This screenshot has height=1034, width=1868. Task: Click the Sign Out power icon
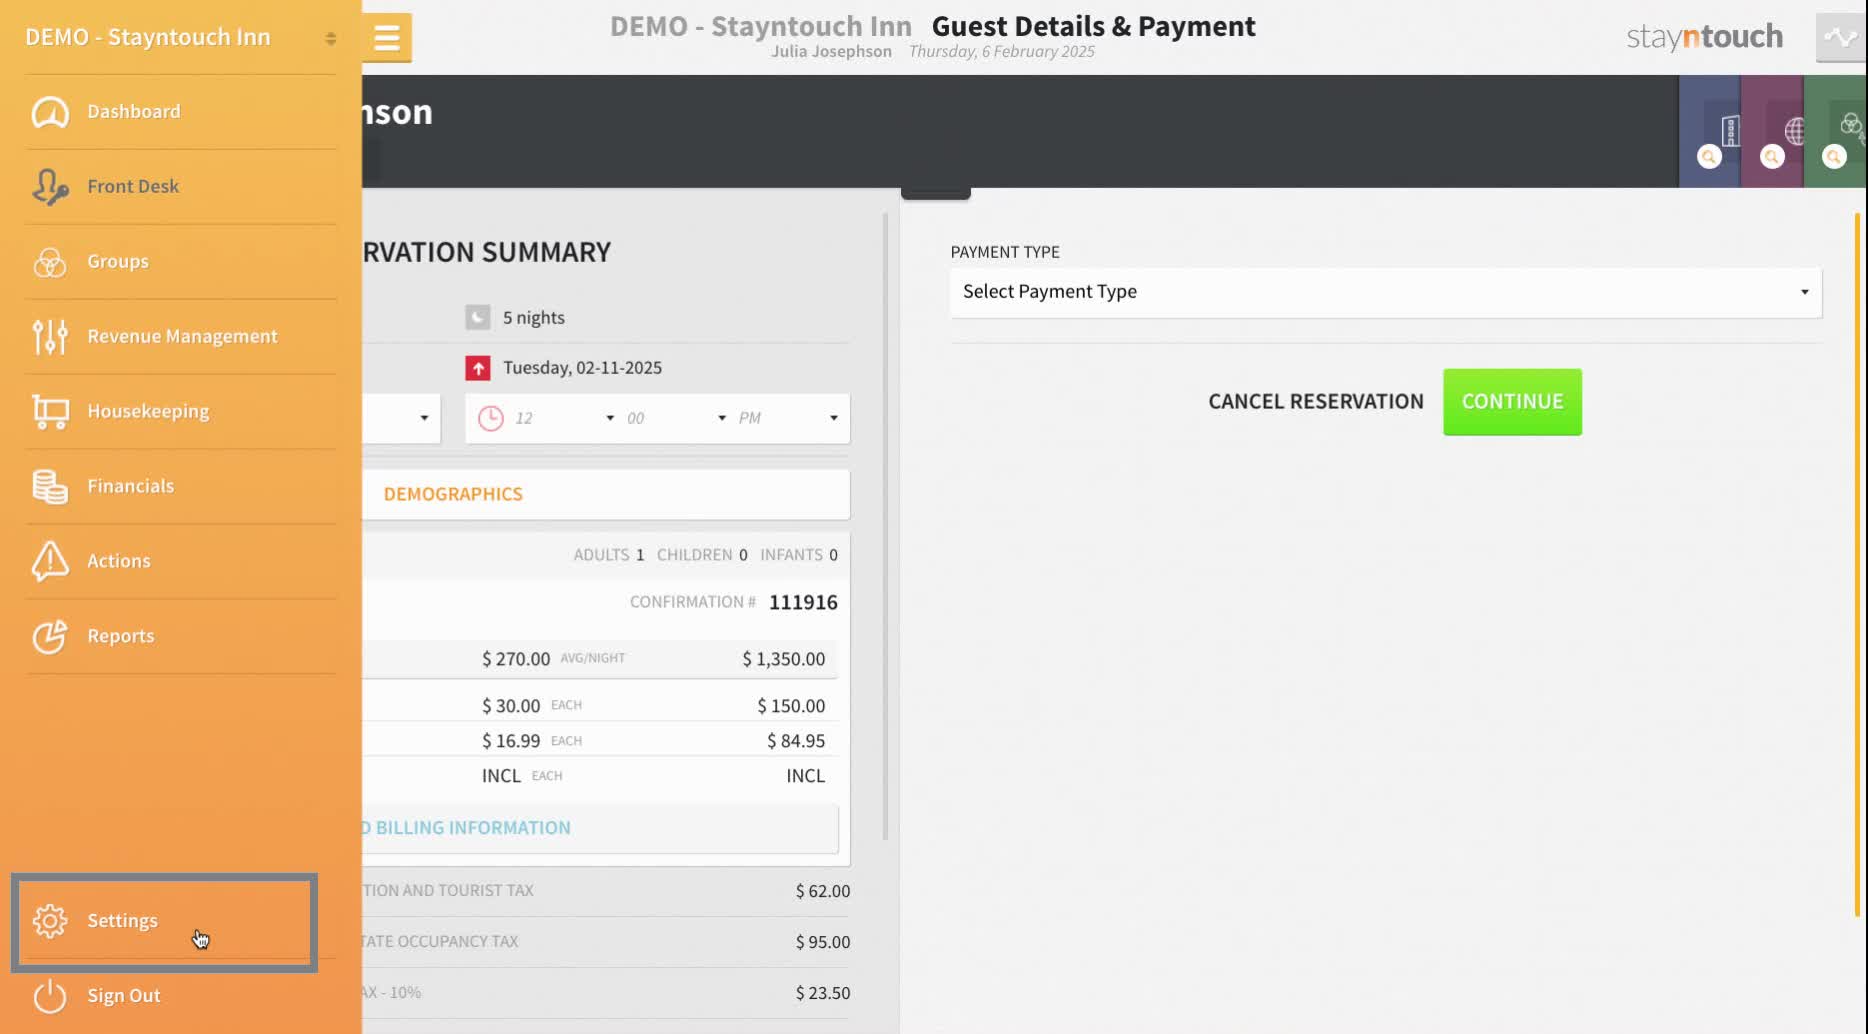coord(50,996)
